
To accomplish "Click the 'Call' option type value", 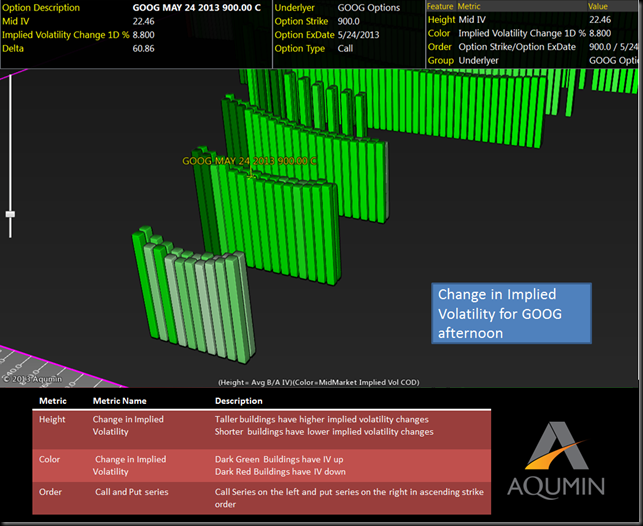I will coord(345,48).
